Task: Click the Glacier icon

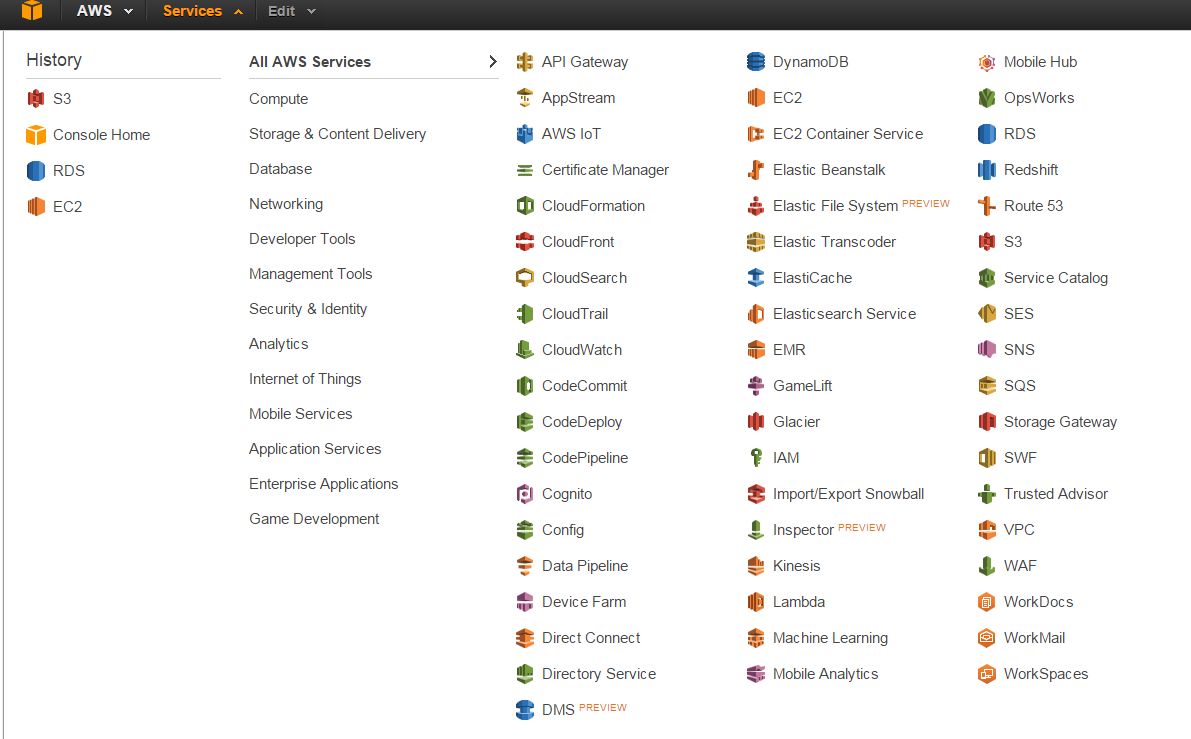Action: tap(756, 422)
